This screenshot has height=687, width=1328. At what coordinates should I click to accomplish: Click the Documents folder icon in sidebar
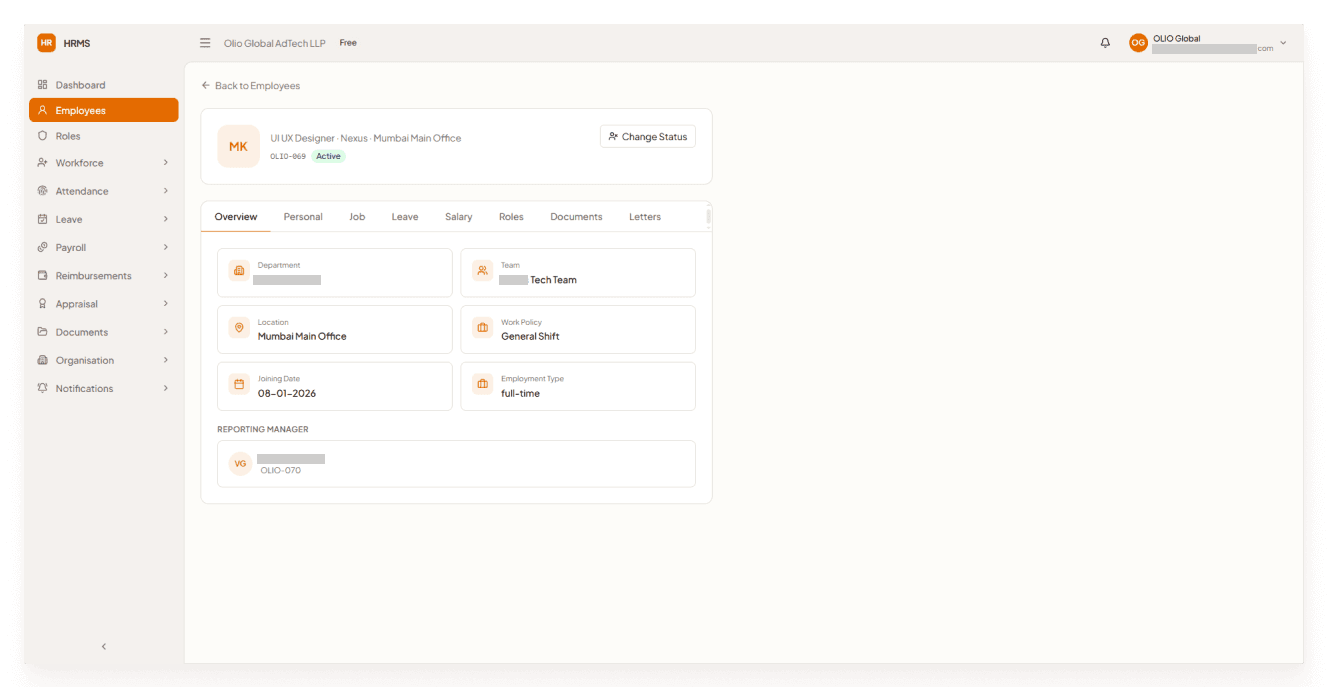[x=42, y=332]
